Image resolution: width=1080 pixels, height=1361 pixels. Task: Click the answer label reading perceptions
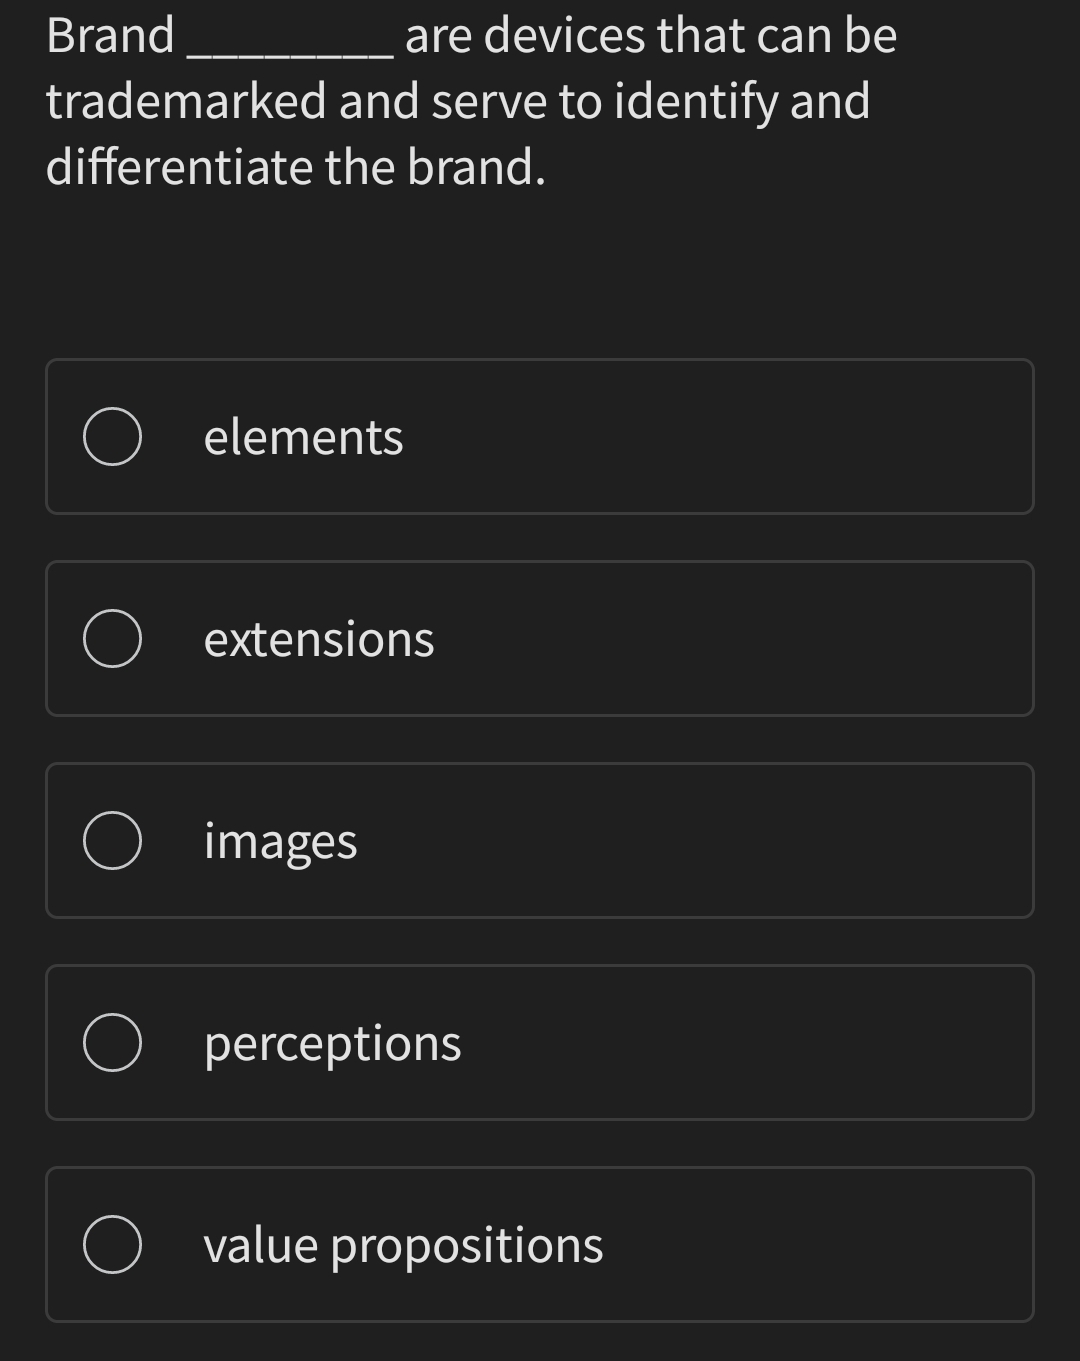pos(331,1041)
